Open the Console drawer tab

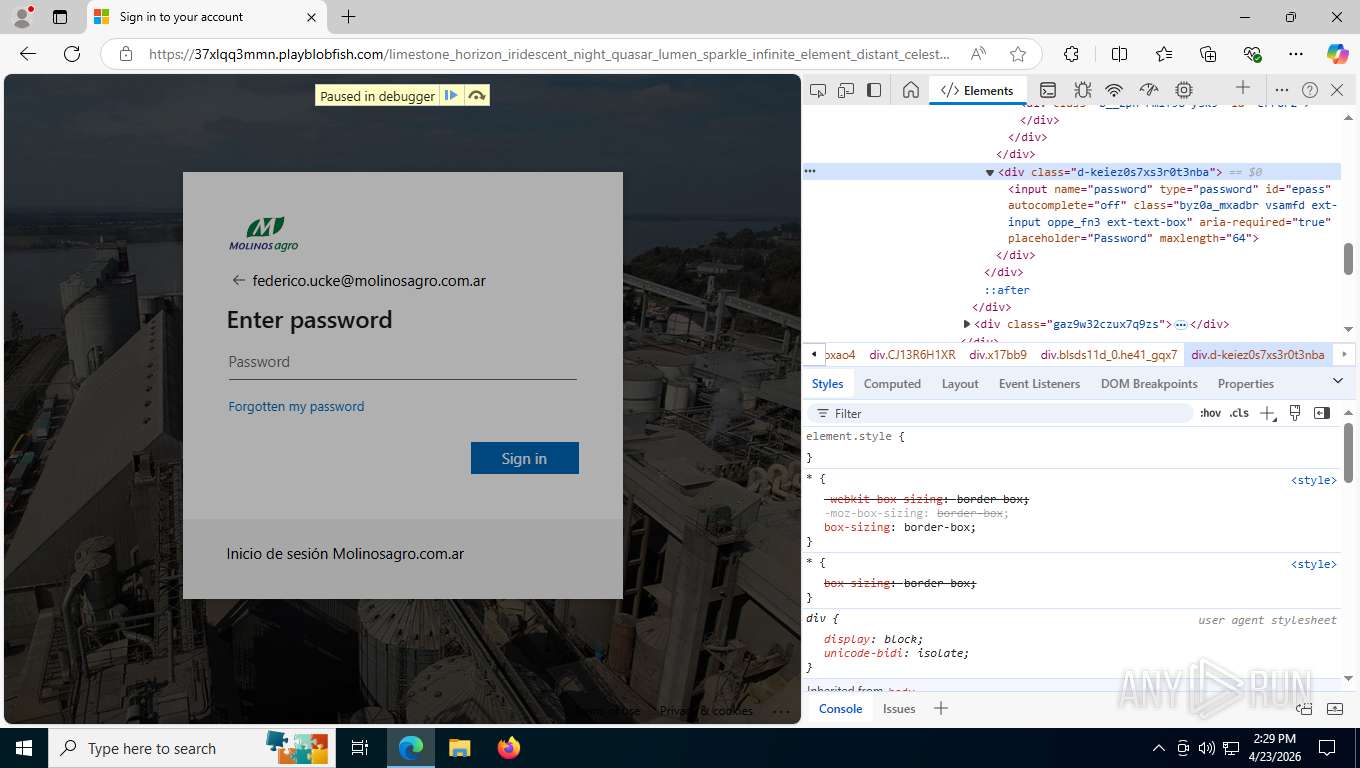840,709
